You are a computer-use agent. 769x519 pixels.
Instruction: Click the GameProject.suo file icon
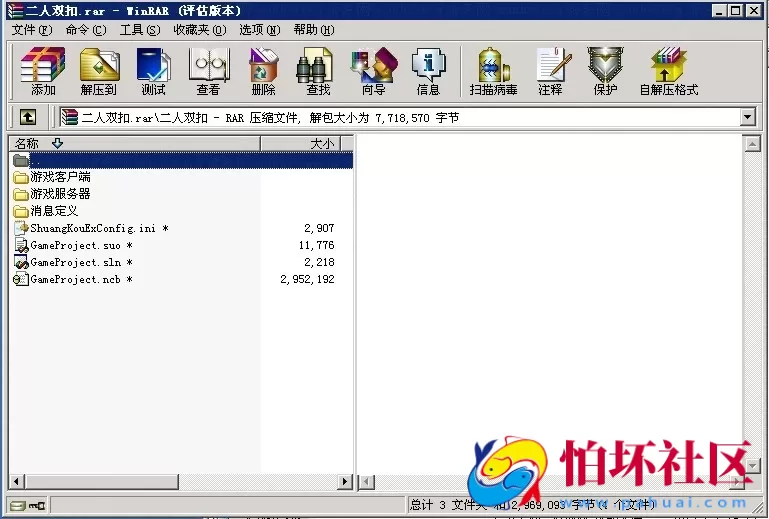[x=21, y=245]
